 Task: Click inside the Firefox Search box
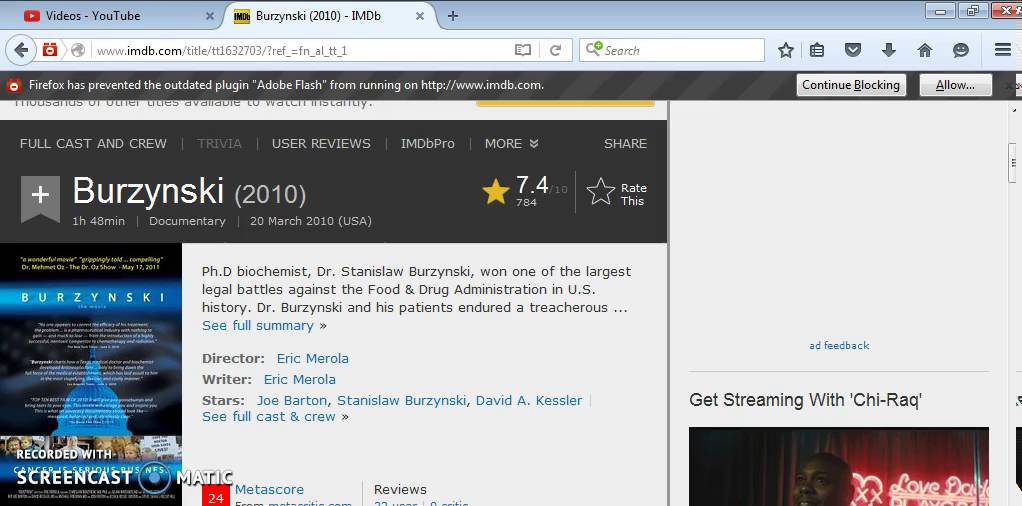680,50
